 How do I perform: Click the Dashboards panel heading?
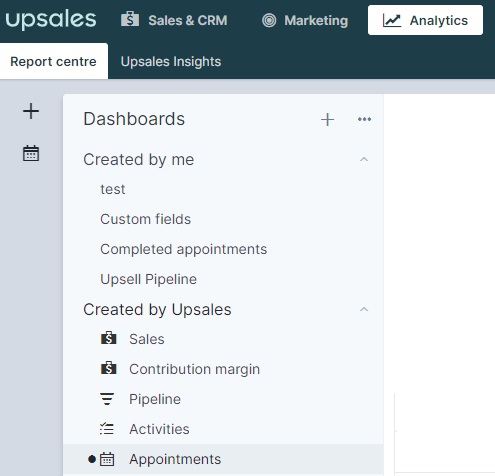[134, 119]
